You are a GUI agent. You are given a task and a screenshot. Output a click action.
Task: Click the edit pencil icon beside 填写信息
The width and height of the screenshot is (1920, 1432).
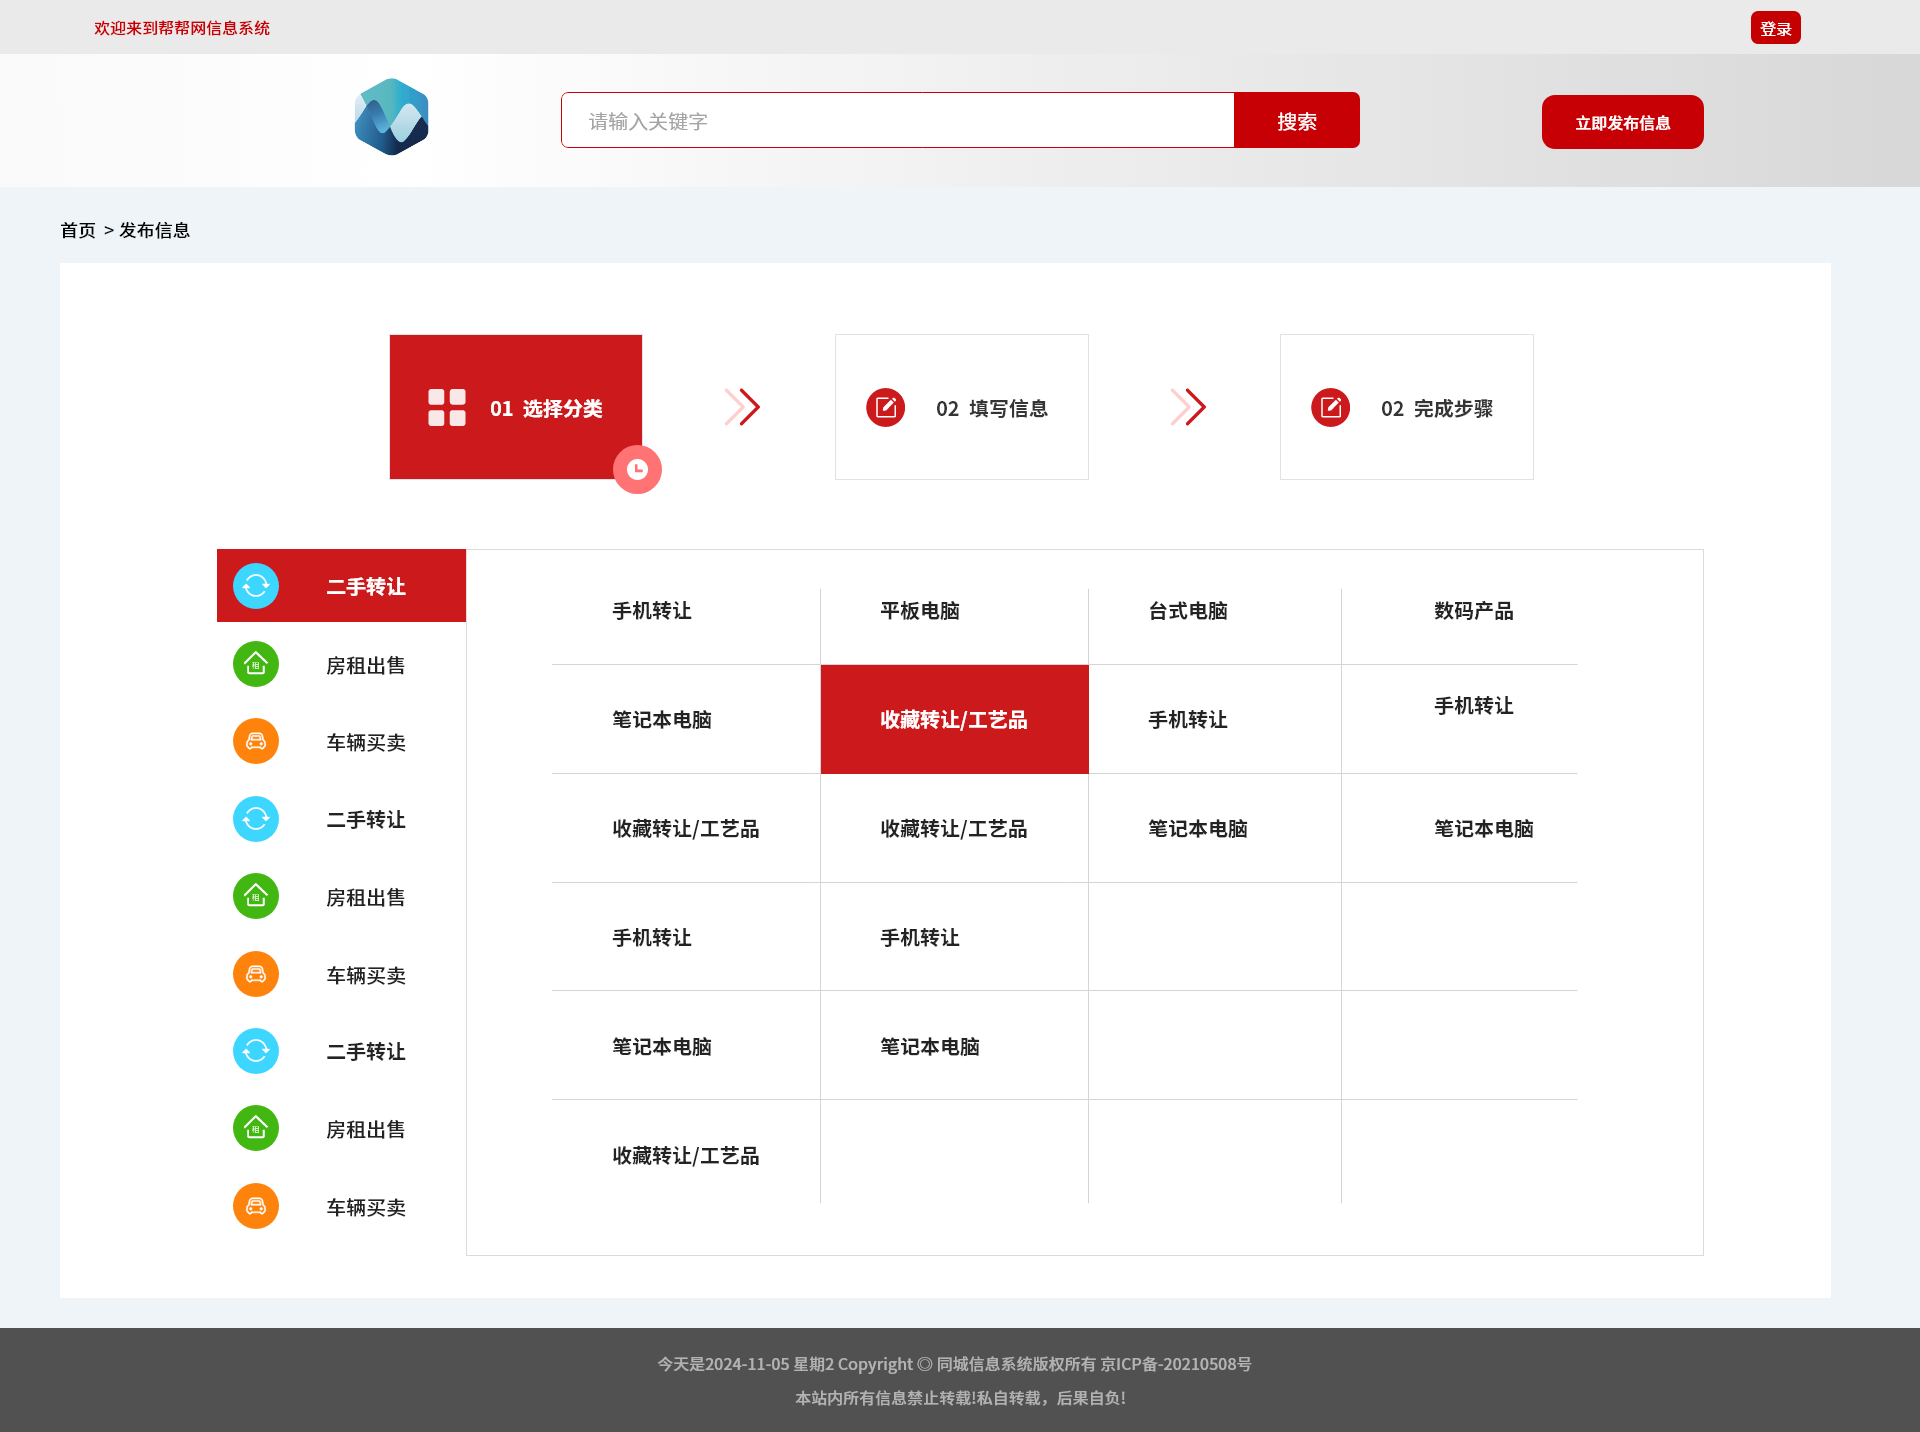click(886, 408)
